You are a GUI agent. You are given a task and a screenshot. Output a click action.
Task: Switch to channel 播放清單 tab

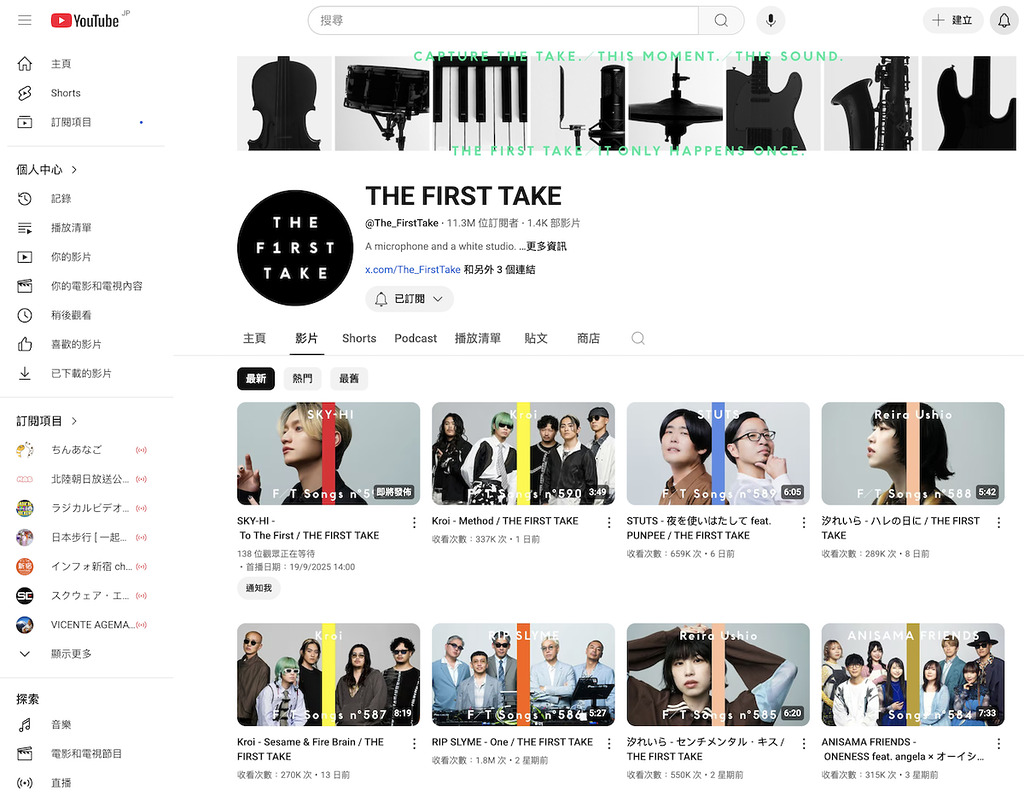[478, 338]
